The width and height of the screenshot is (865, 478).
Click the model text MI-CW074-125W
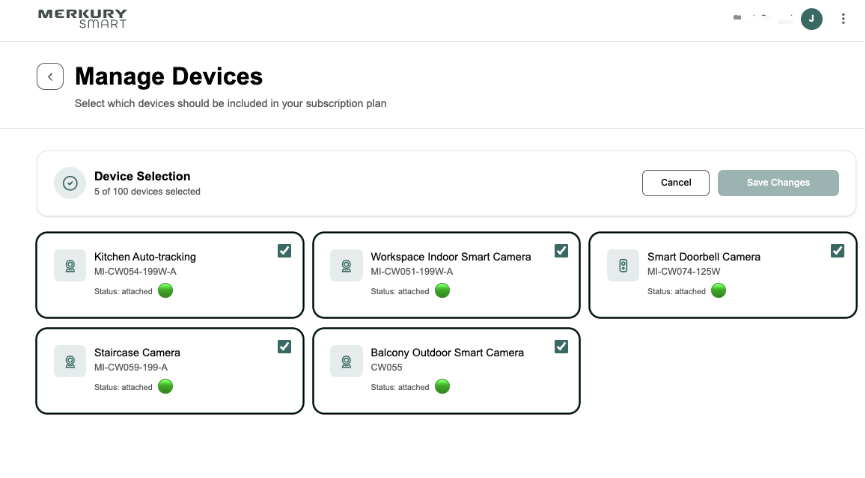point(684,272)
